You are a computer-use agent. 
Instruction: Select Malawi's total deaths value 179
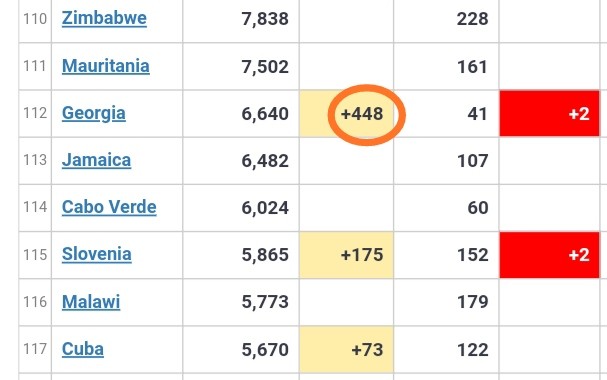click(473, 302)
